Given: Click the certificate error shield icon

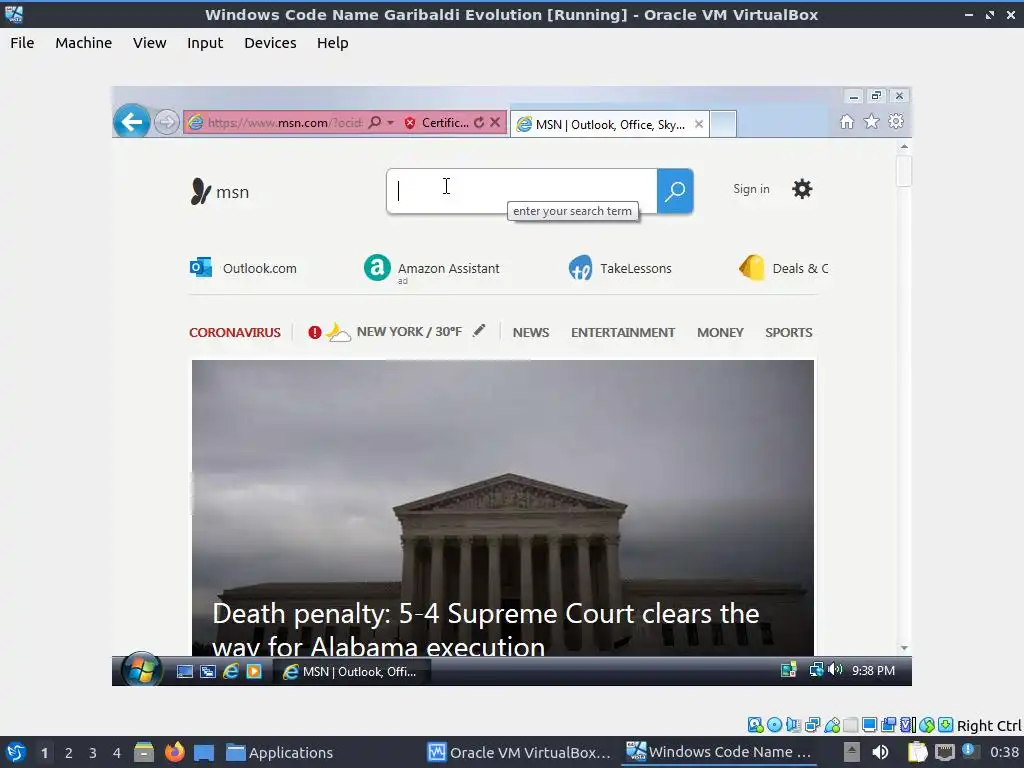Looking at the screenshot, I should 410,123.
